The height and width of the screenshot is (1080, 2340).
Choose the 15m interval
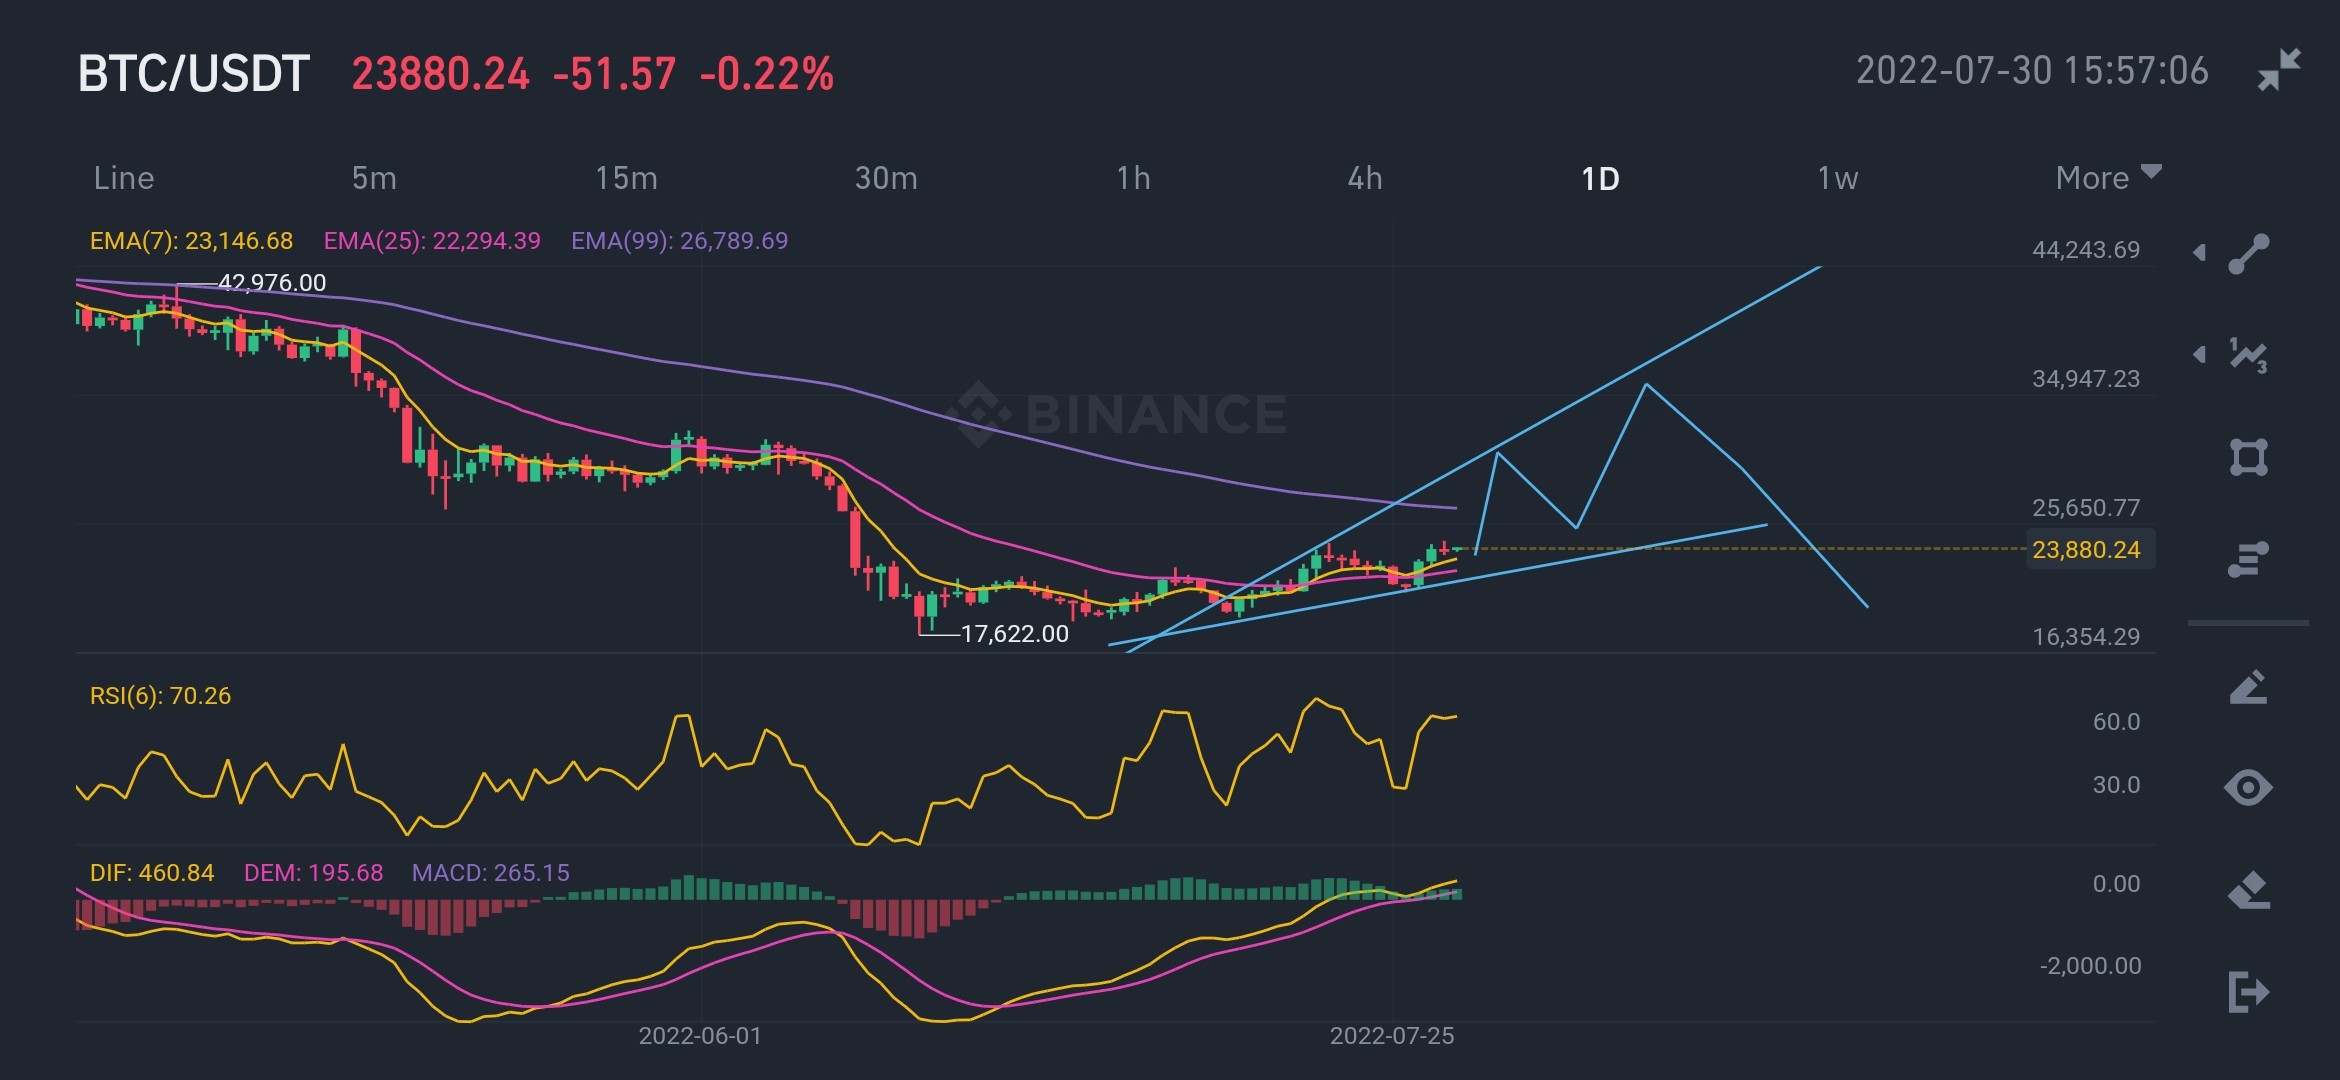tap(626, 178)
